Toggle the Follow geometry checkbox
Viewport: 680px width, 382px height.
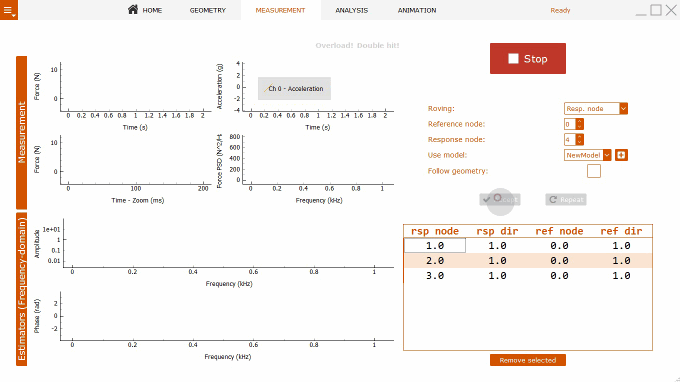[594, 171]
